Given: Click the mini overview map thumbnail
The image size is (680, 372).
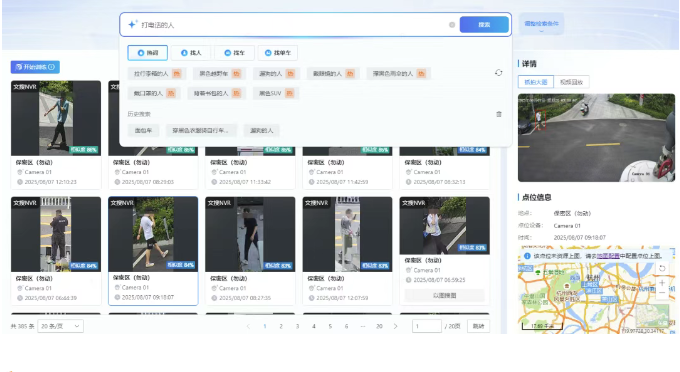Looking at the screenshot, I should pyautogui.click(x=652, y=316).
